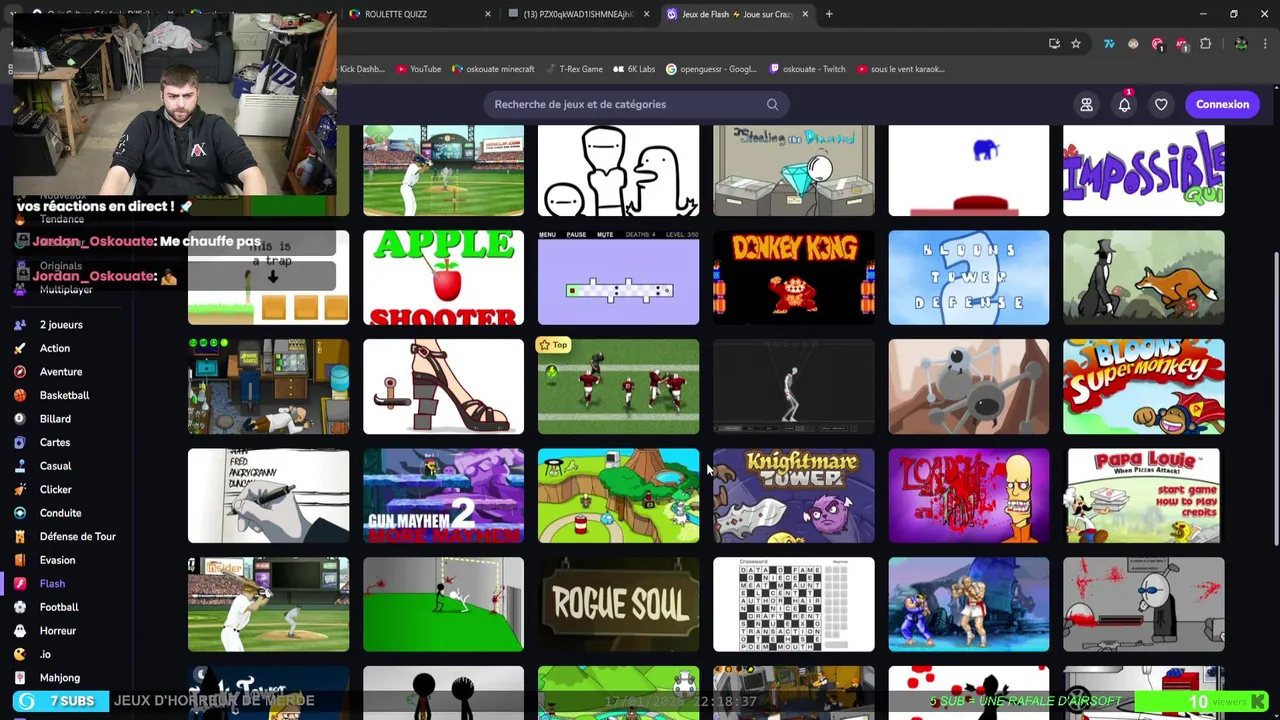Open the browser extensions puzzle icon

point(1205,44)
